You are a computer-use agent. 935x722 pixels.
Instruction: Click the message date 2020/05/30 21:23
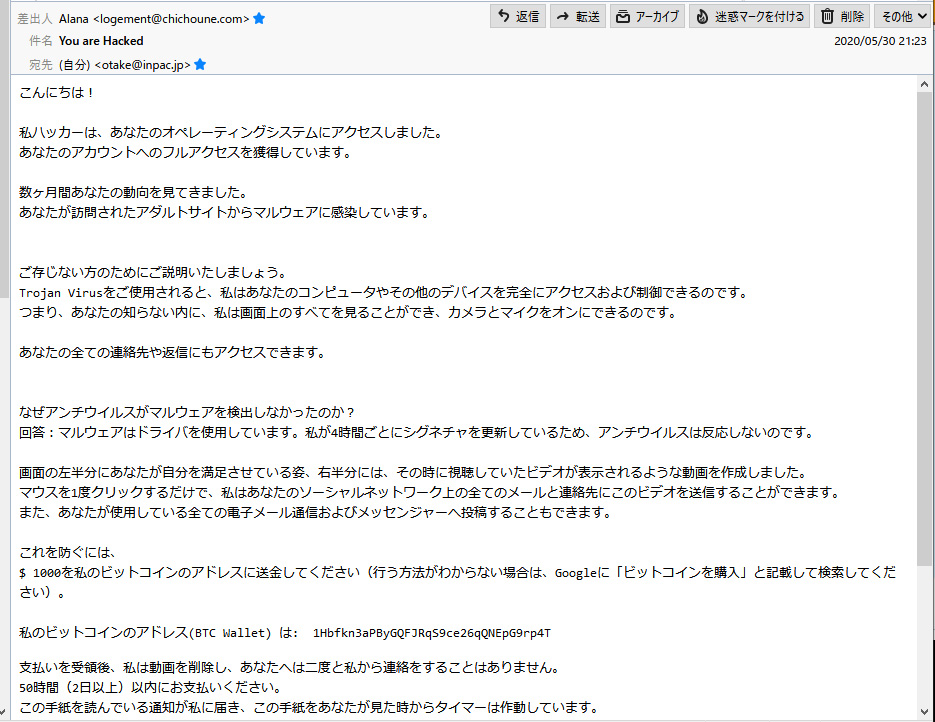pos(879,41)
